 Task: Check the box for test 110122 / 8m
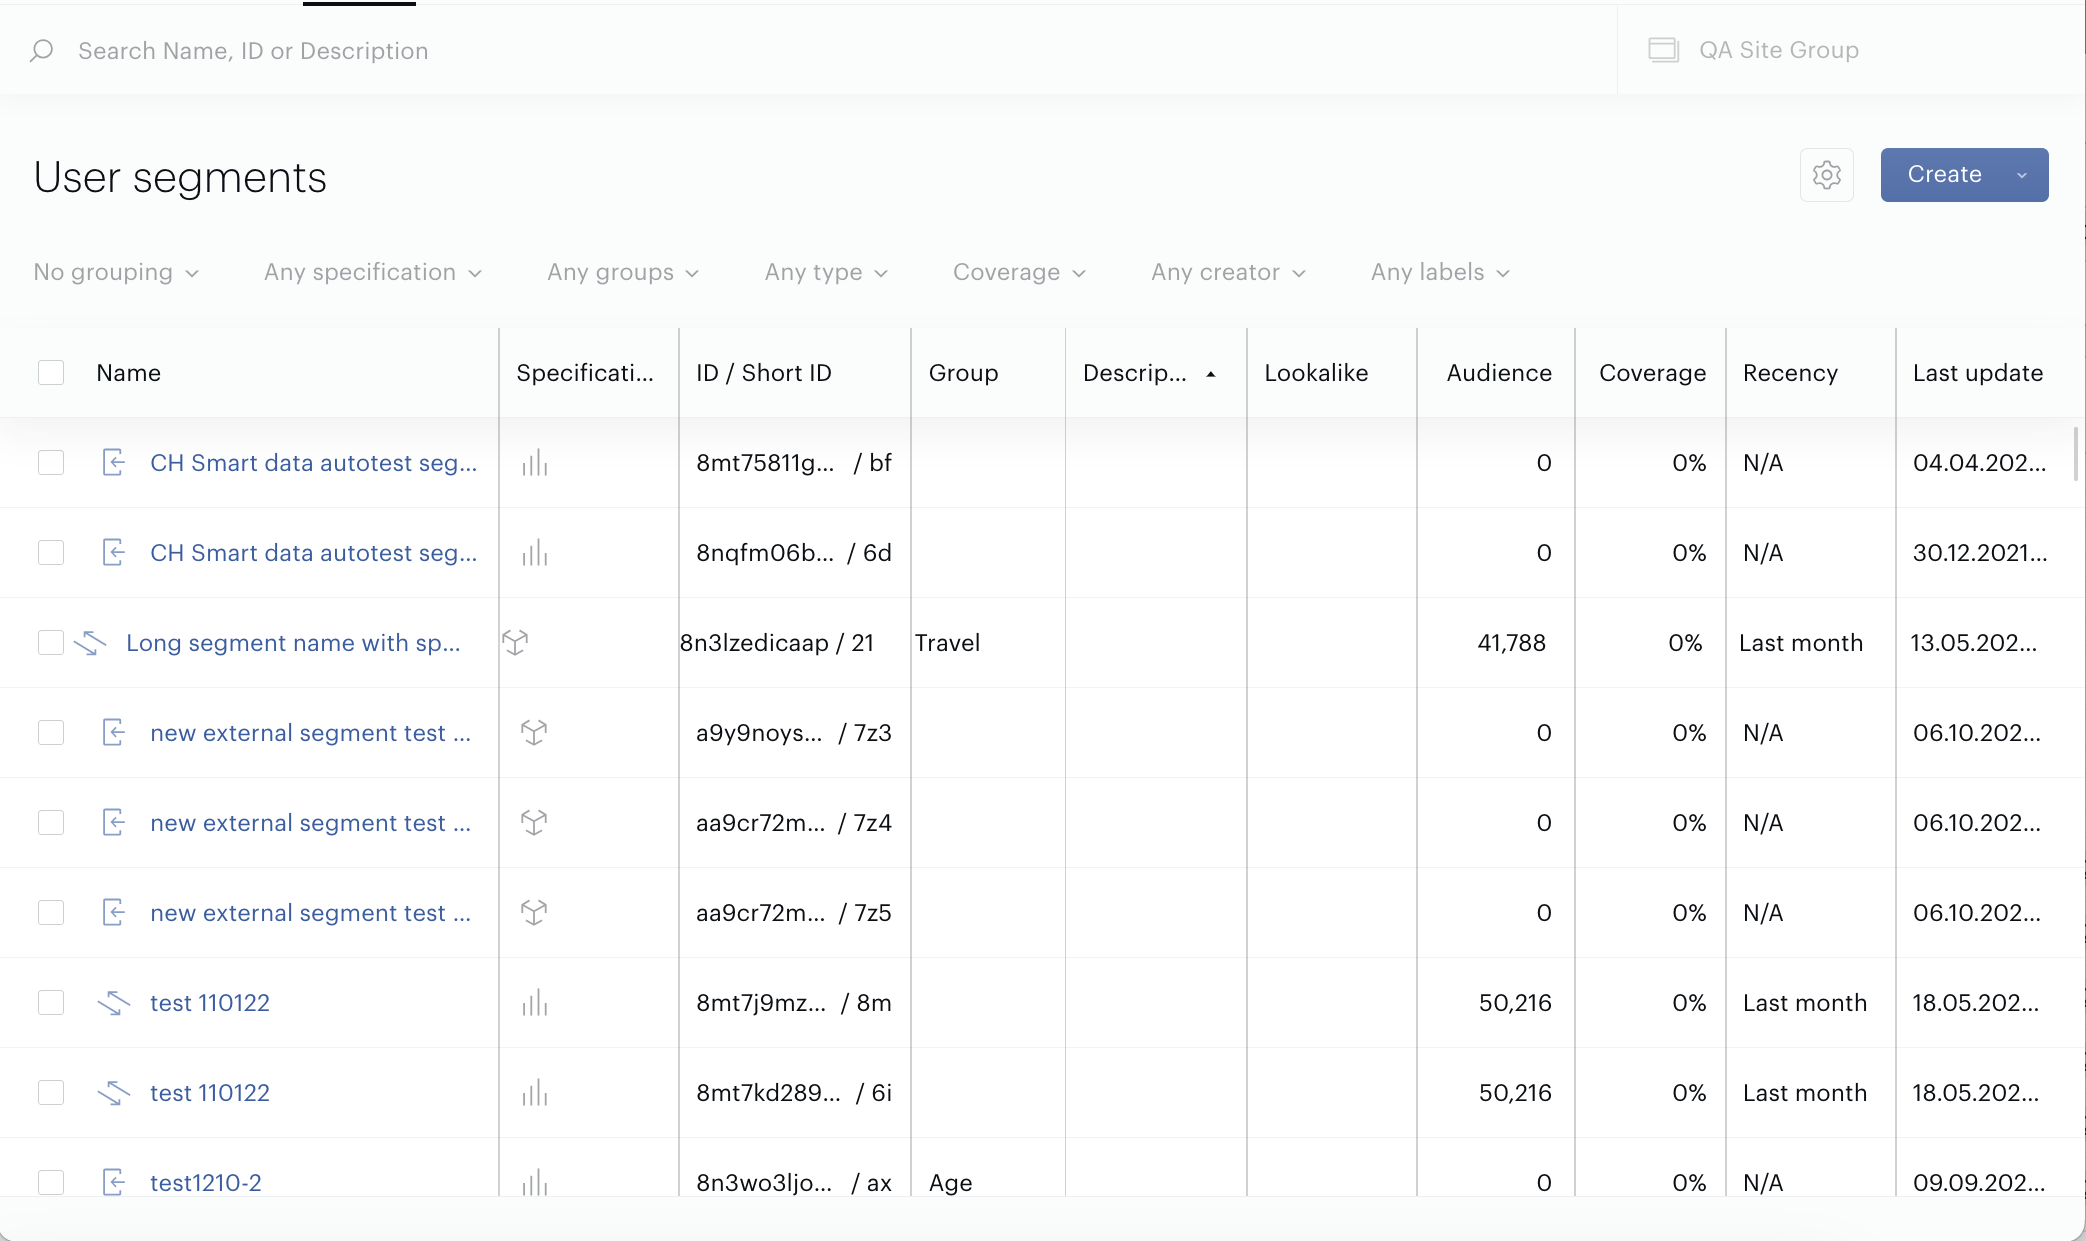(51, 1003)
